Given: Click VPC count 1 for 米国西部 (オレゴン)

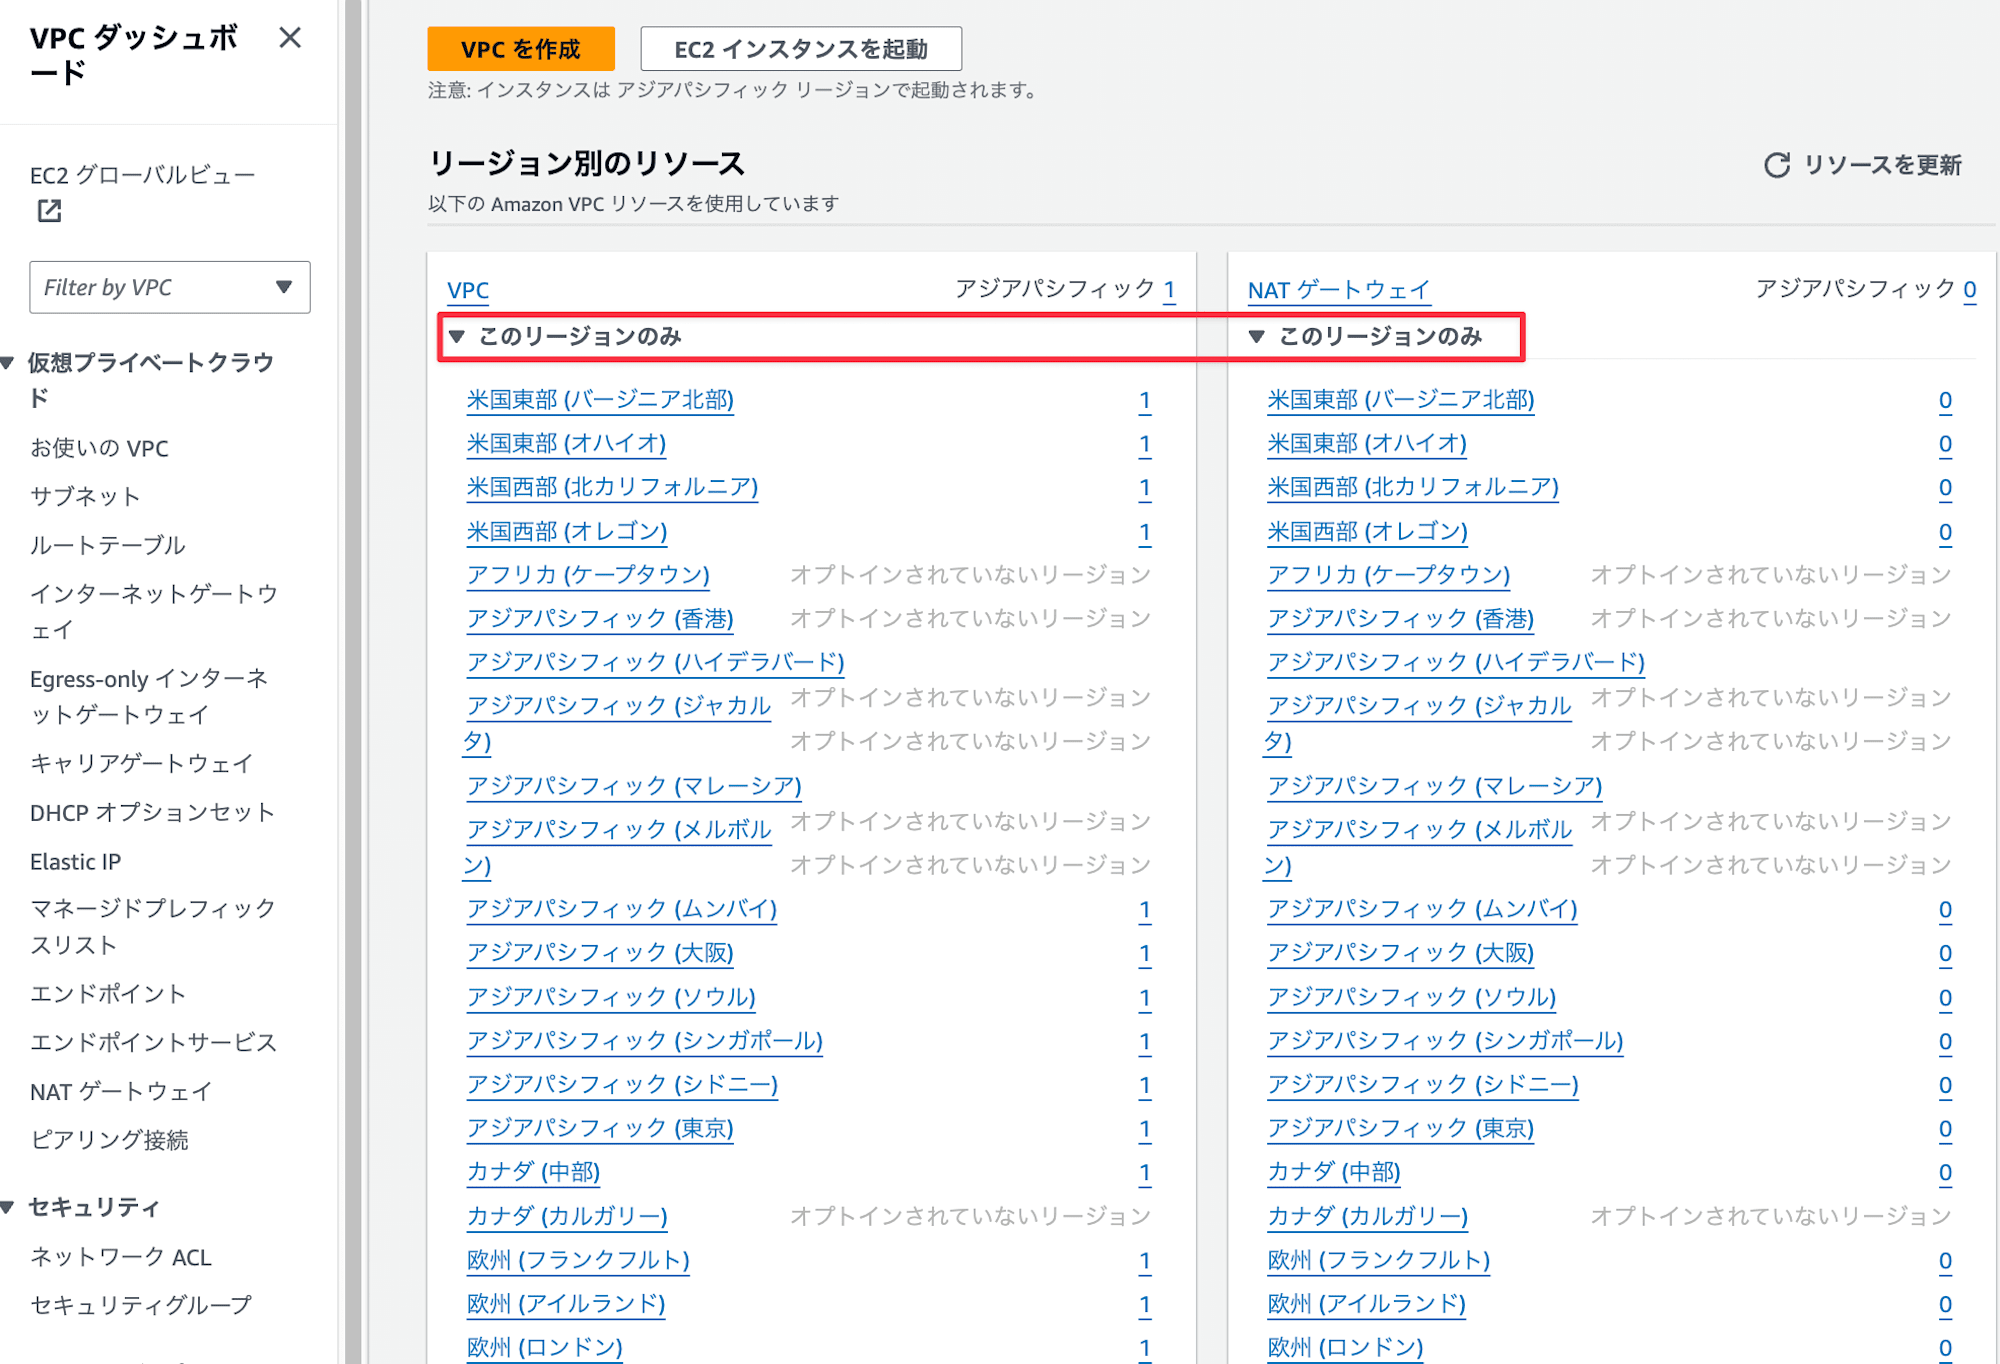Looking at the screenshot, I should [x=1145, y=532].
